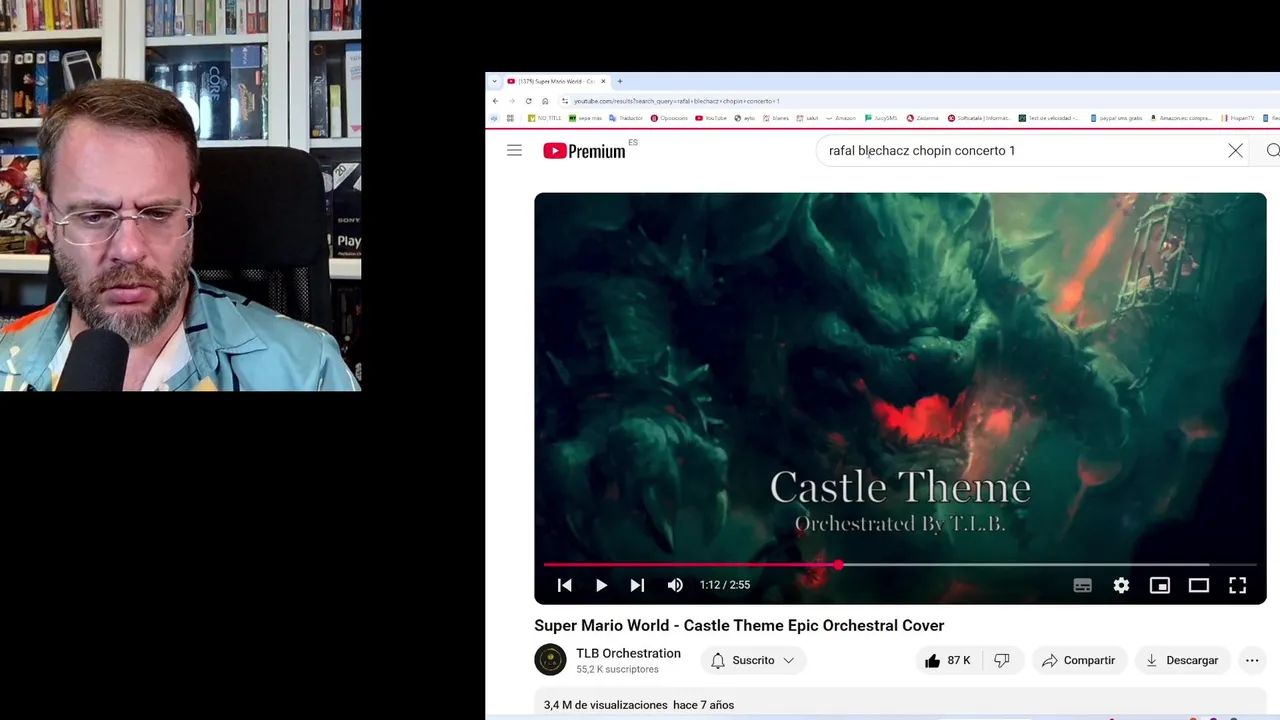1280x720 pixels.
Task: Switch to theater mode view
Action: point(1198,585)
